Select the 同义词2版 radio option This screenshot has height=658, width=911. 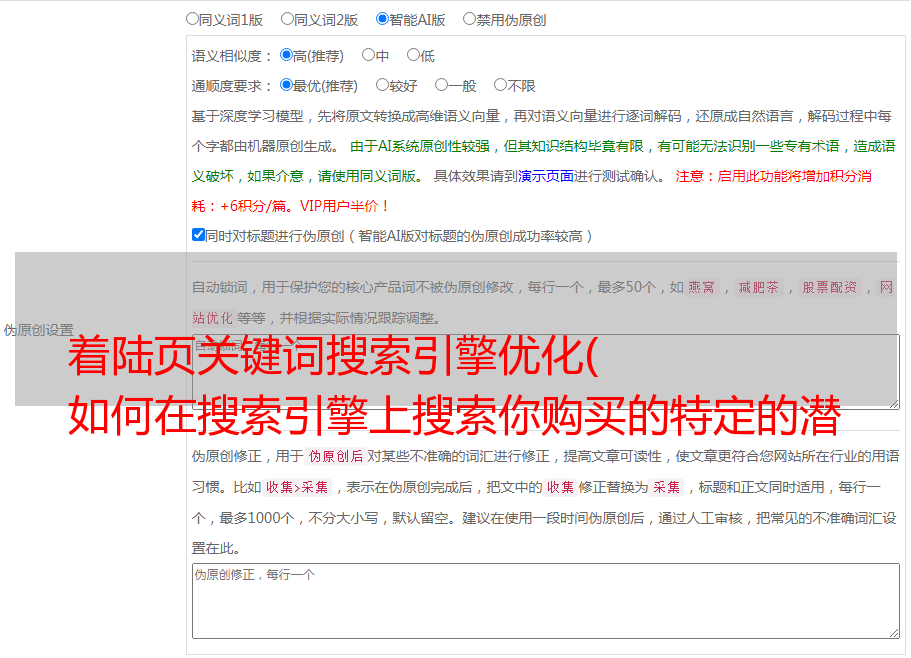coord(288,19)
